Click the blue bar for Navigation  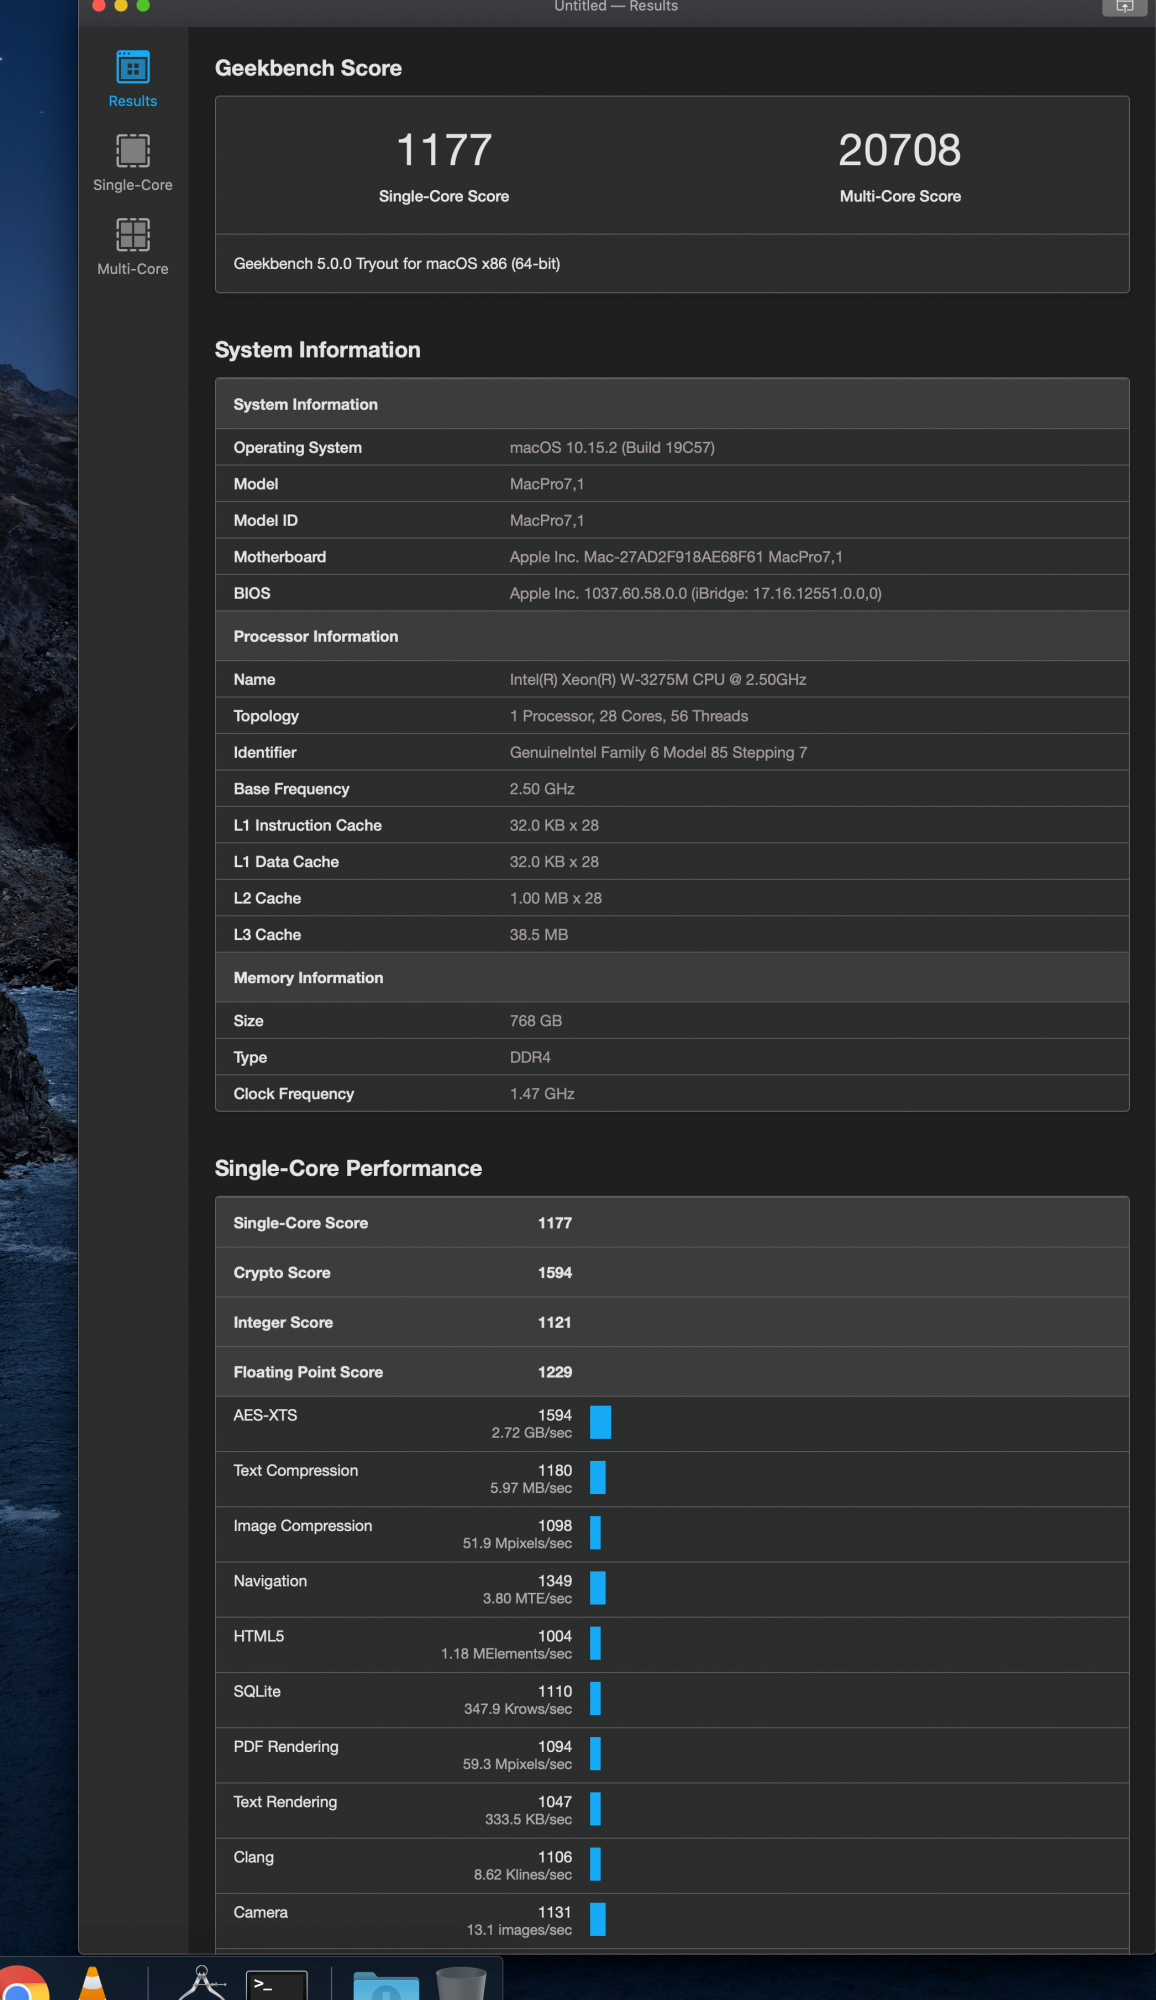coord(598,1589)
